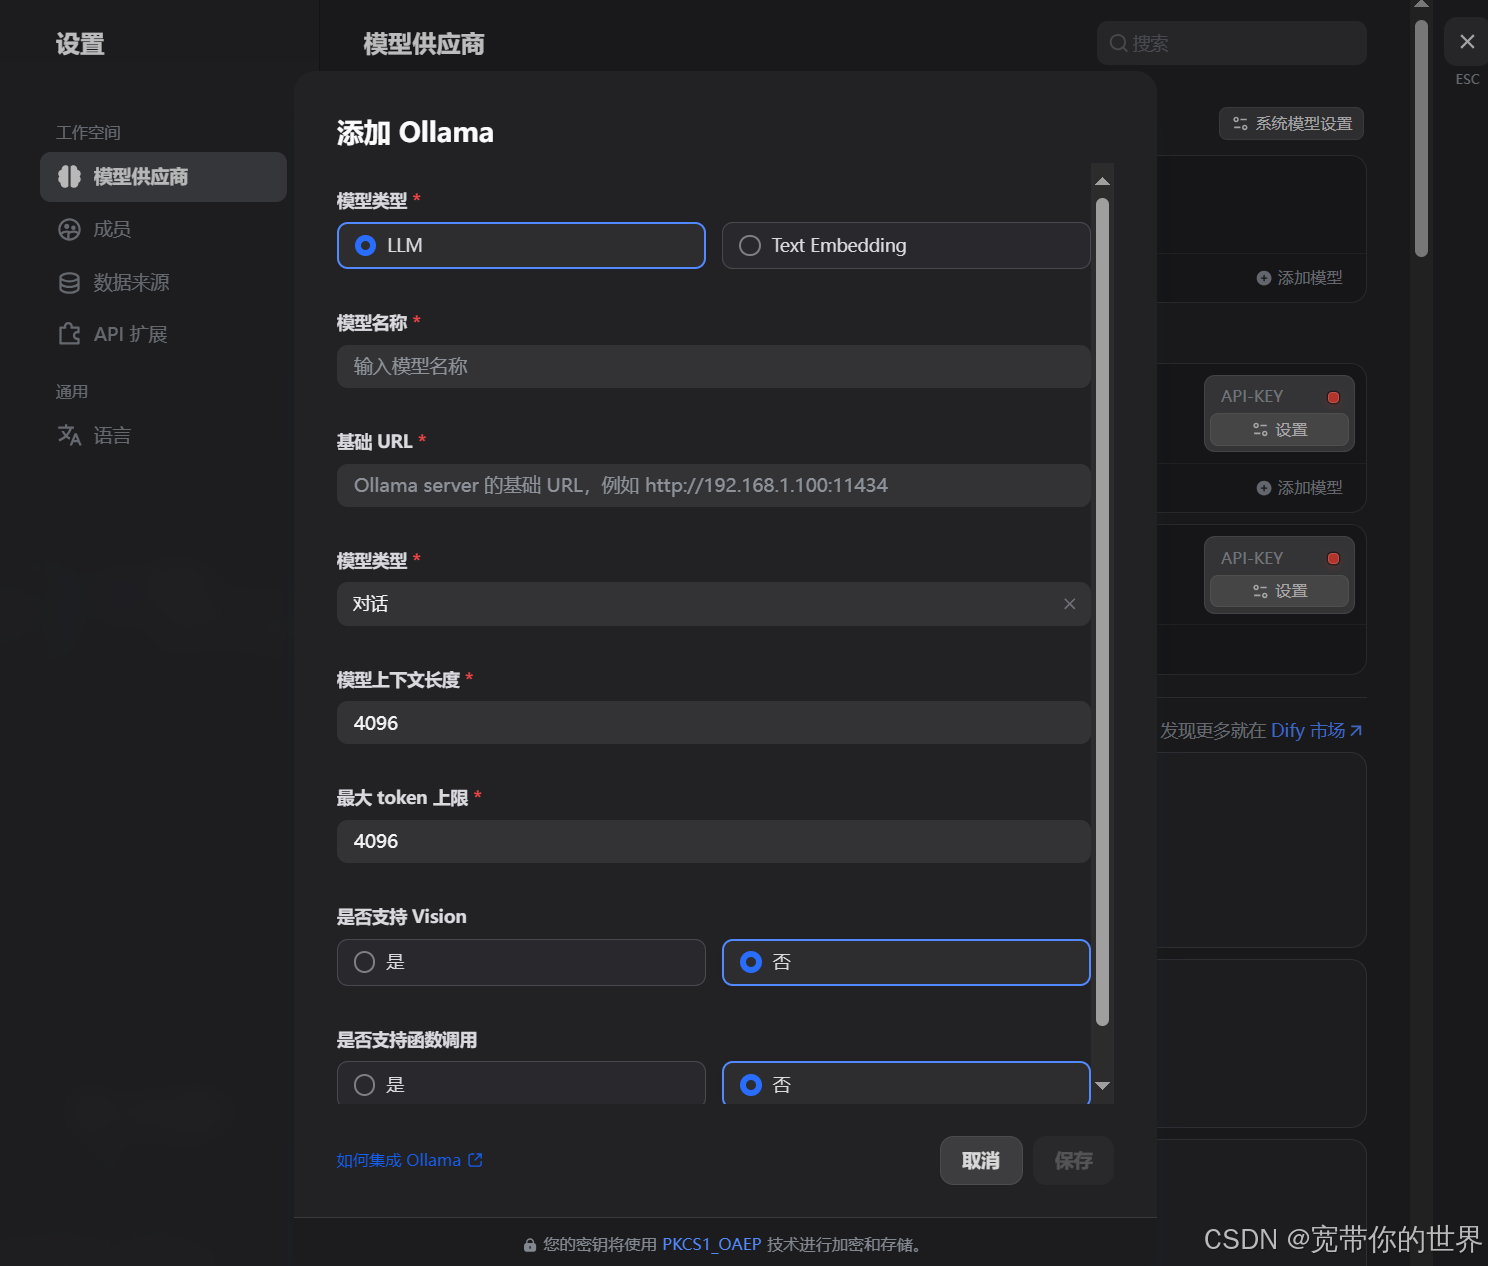Screen dimensions: 1488x1266
Task: Click the page scrollbar thumb at far right
Action: click(x=1421, y=138)
